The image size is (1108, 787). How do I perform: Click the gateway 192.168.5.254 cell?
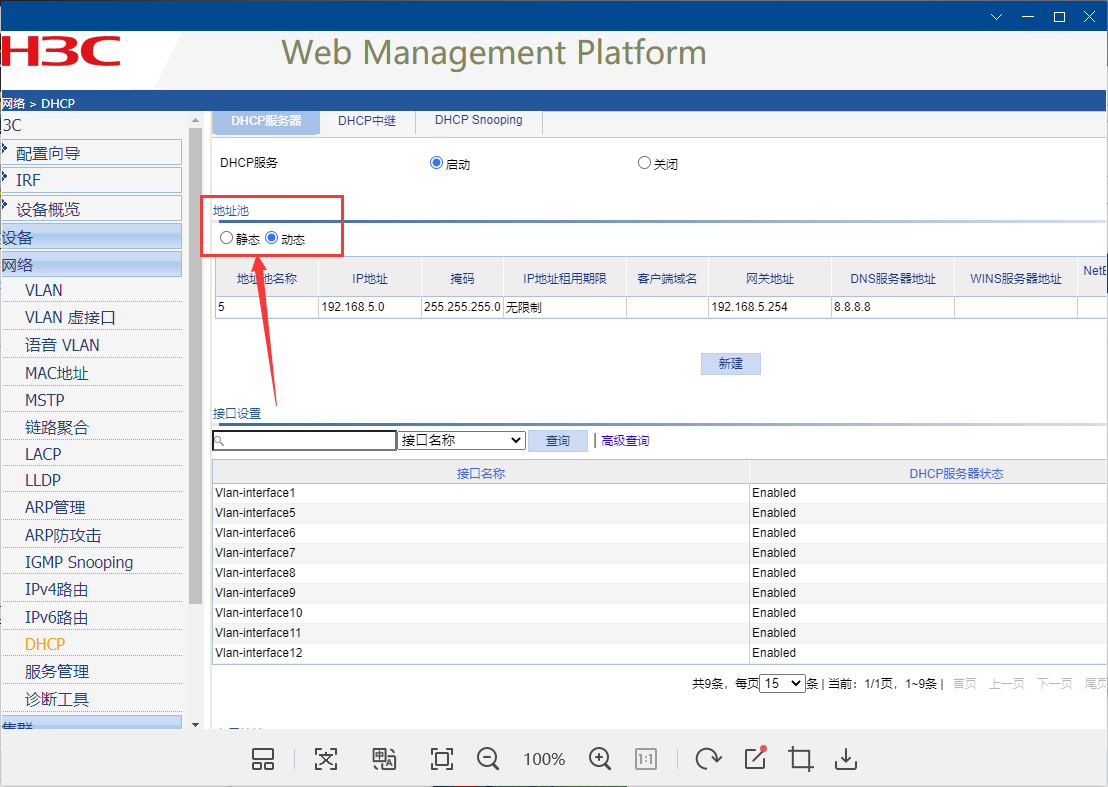coord(770,307)
